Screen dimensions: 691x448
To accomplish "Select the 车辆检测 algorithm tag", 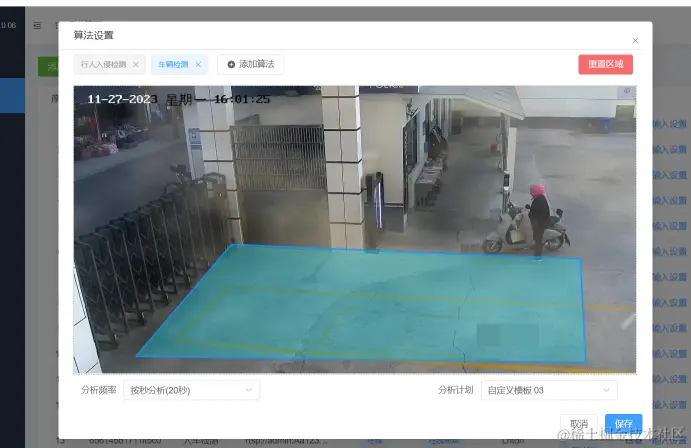I will pyautogui.click(x=173, y=64).
